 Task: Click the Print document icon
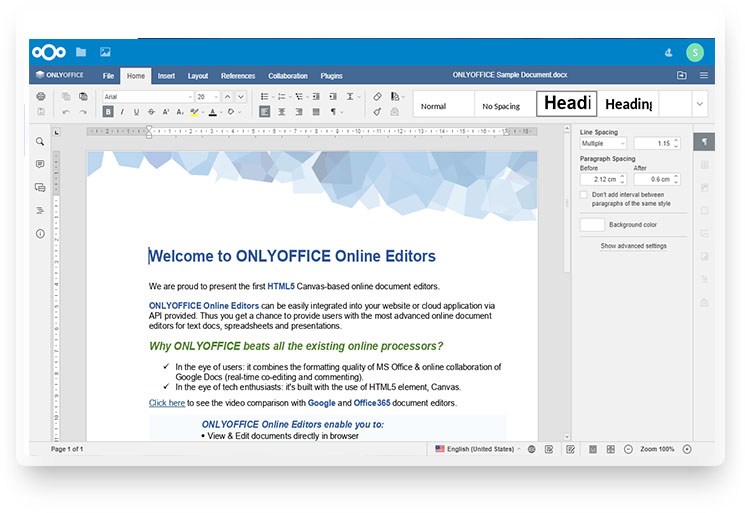pyautogui.click(x=41, y=96)
